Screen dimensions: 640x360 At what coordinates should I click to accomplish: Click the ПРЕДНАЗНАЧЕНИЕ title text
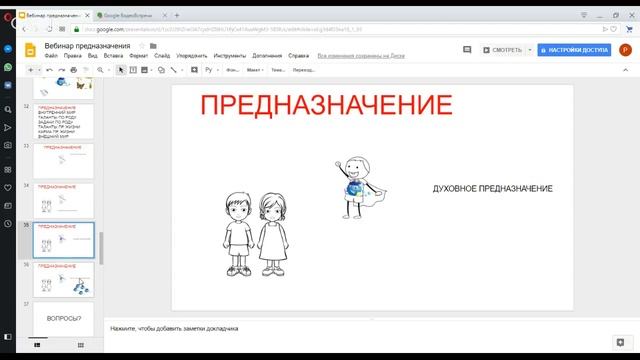pyautogui.click(x=327, y=105)
